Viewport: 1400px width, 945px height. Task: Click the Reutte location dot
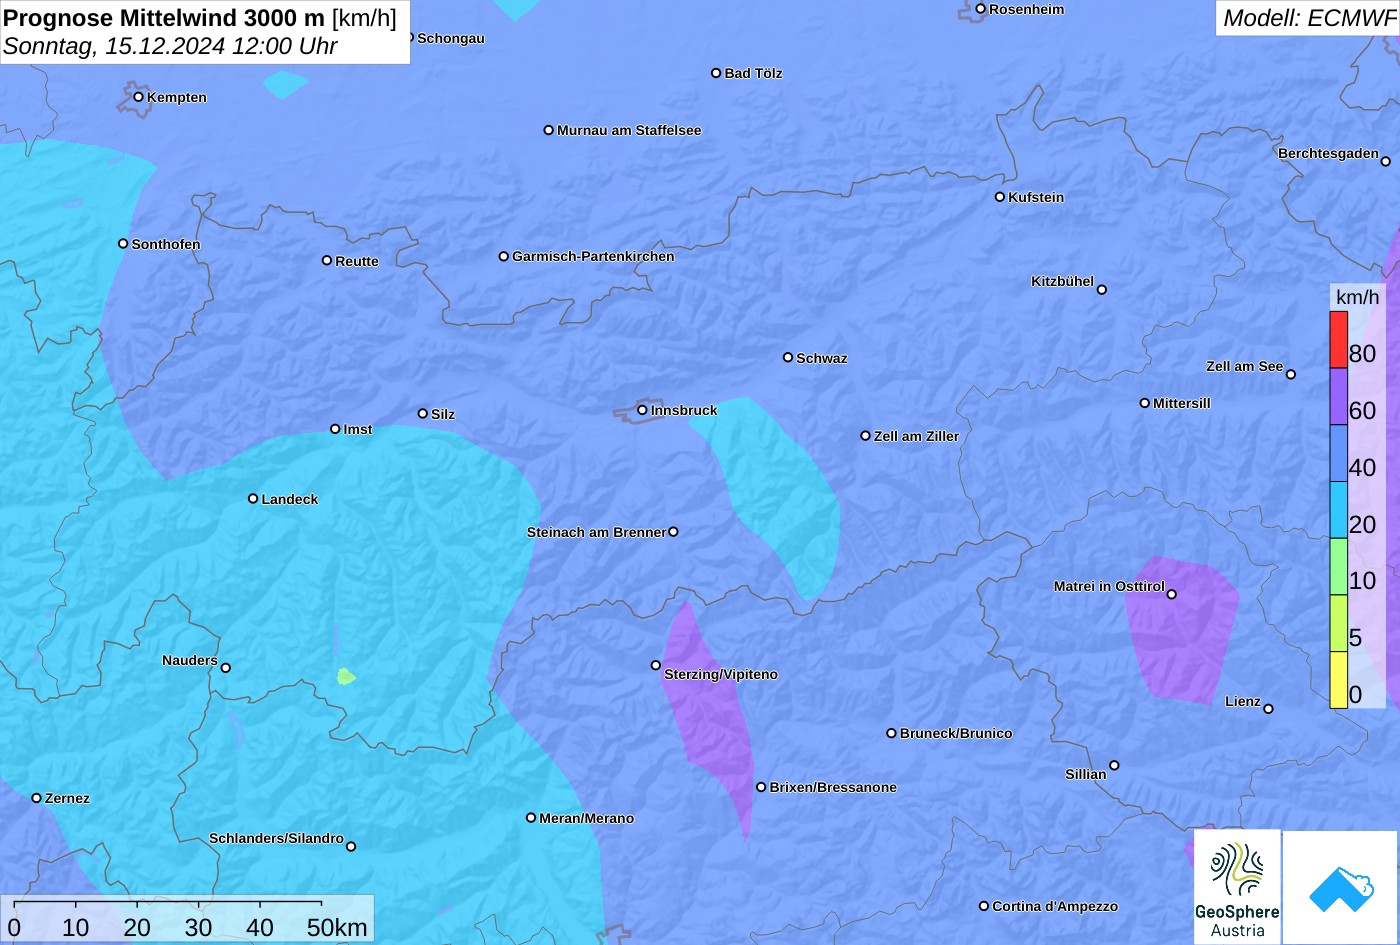coord(326,261)
